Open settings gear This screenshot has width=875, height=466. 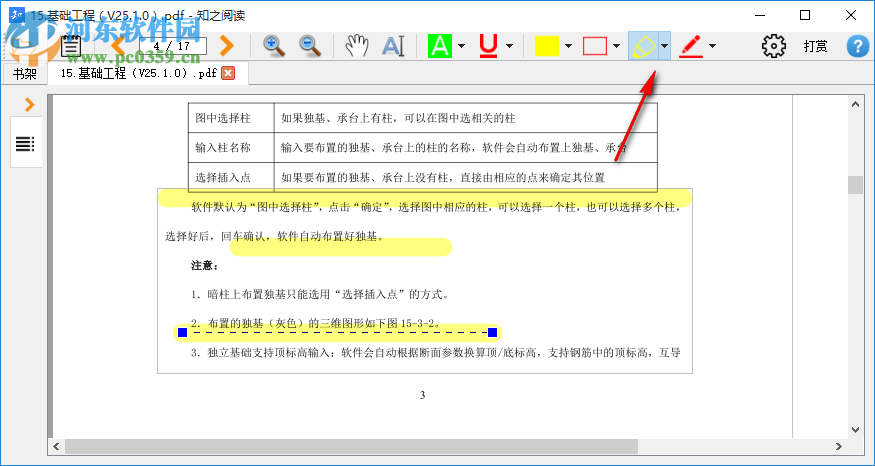point(773,46)
